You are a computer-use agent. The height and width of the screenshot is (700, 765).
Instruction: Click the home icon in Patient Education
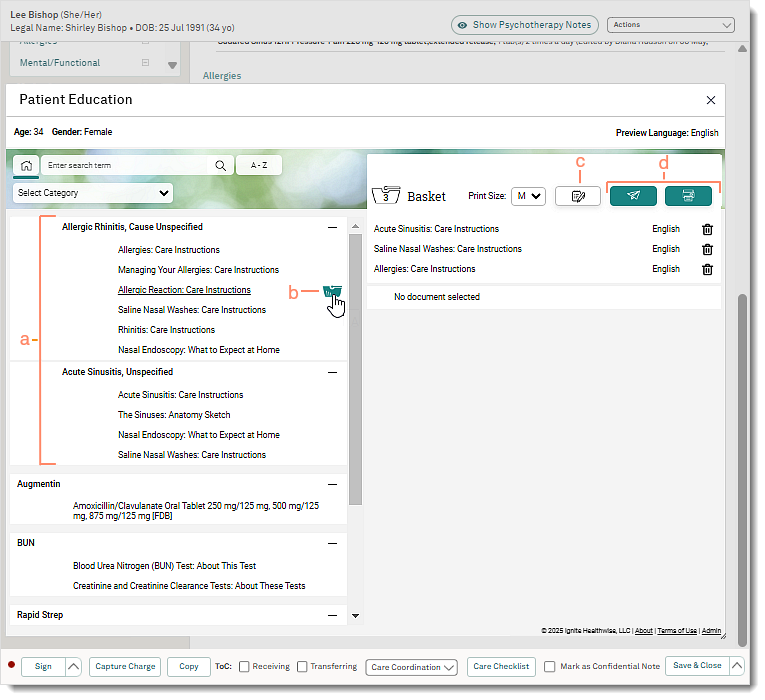[26, 166]
